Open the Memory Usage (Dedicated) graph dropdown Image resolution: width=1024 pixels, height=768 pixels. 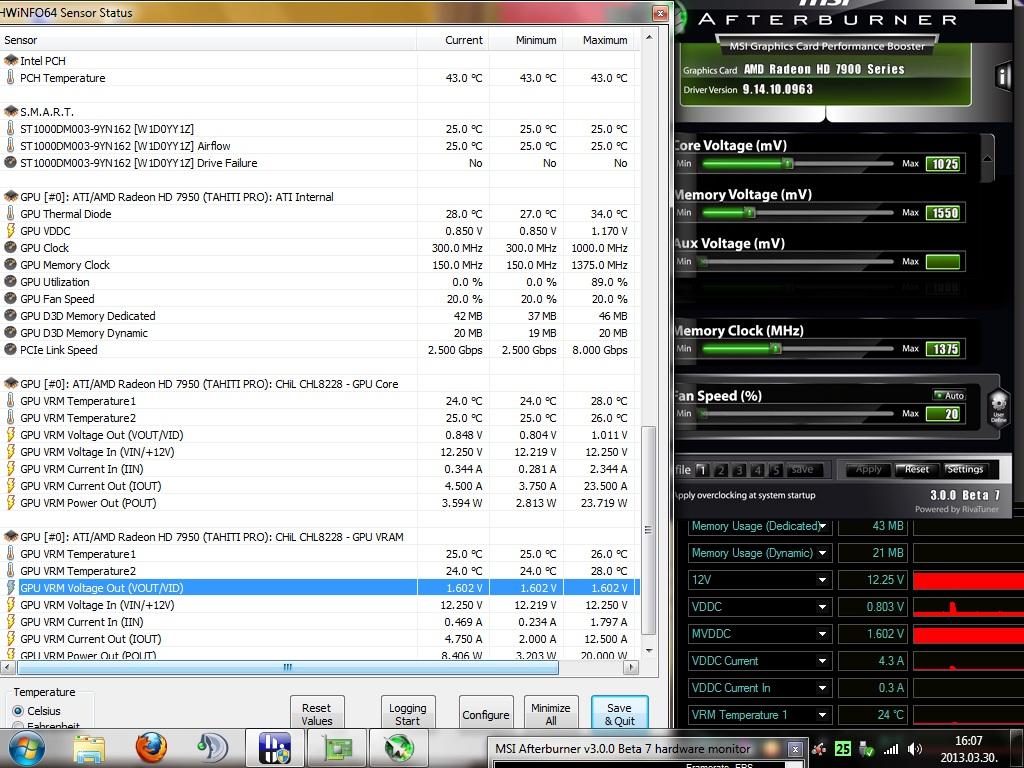click(x=822, y=526)
